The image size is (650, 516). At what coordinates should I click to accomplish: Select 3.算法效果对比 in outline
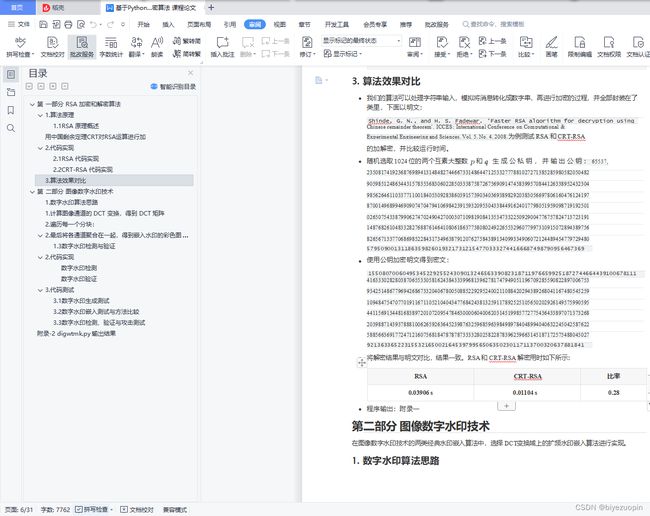pyautogui.click(x=114, y=180)
